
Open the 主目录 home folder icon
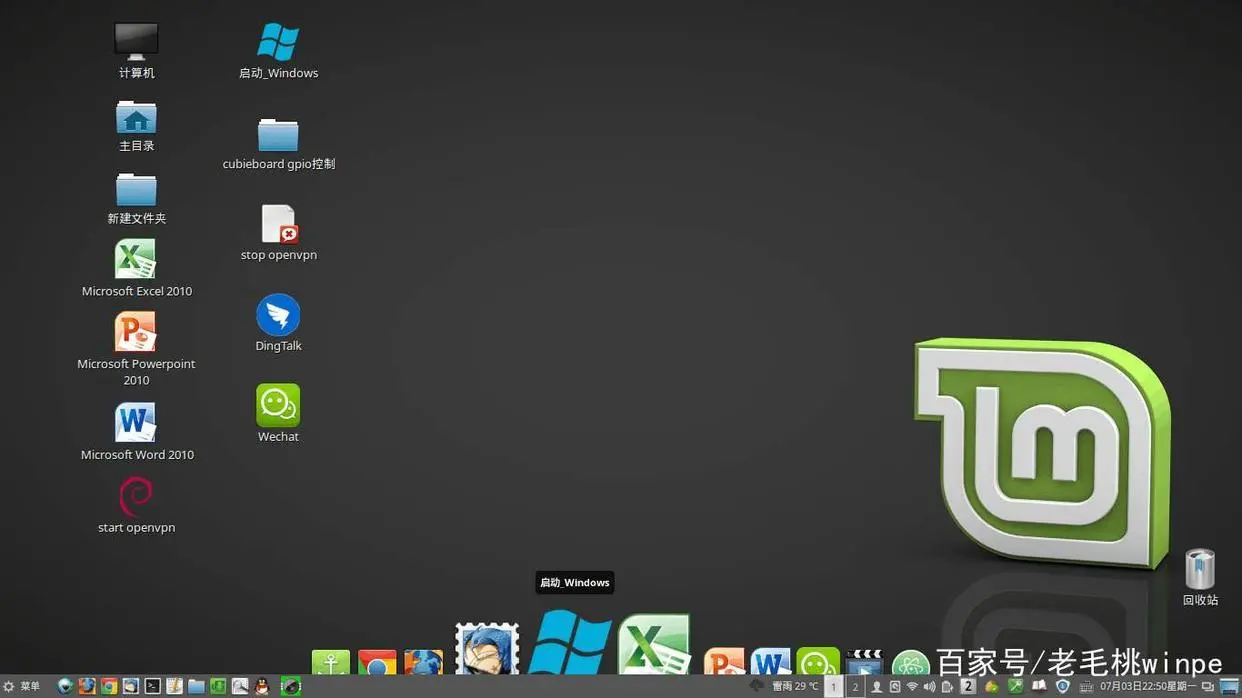(136, 125)
